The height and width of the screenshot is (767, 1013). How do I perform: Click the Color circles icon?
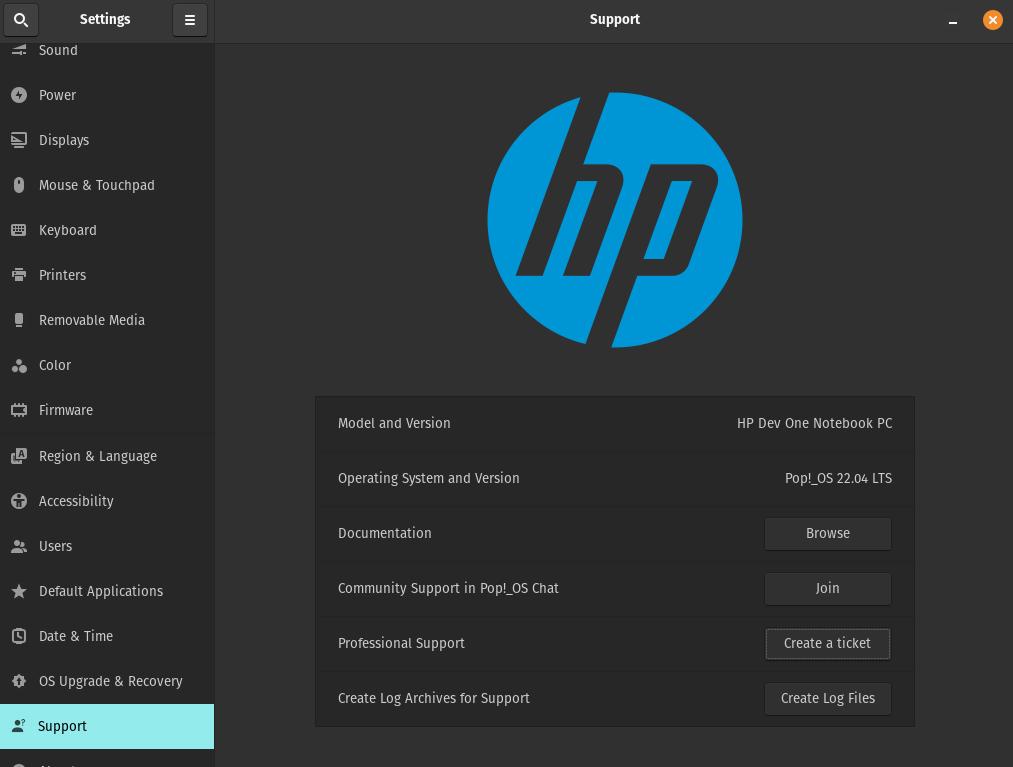(19, 366)
